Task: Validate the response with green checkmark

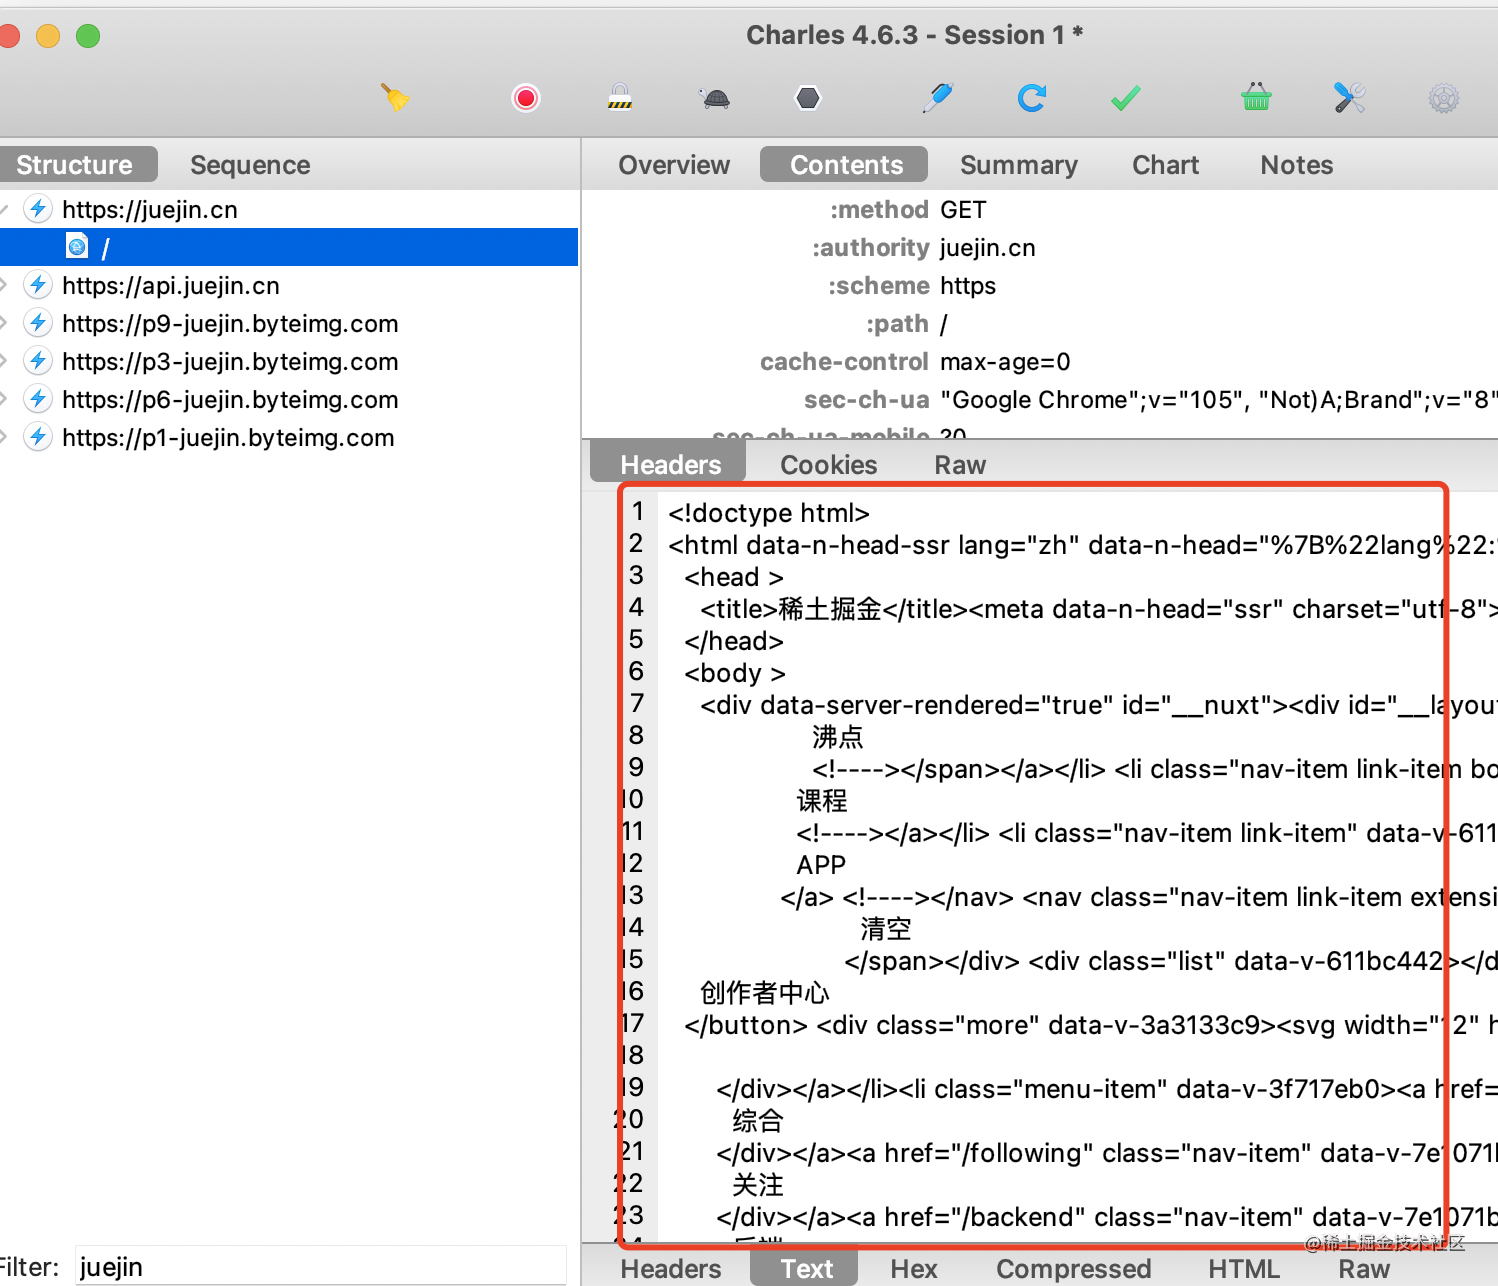Action: (x=1126, y=98)
